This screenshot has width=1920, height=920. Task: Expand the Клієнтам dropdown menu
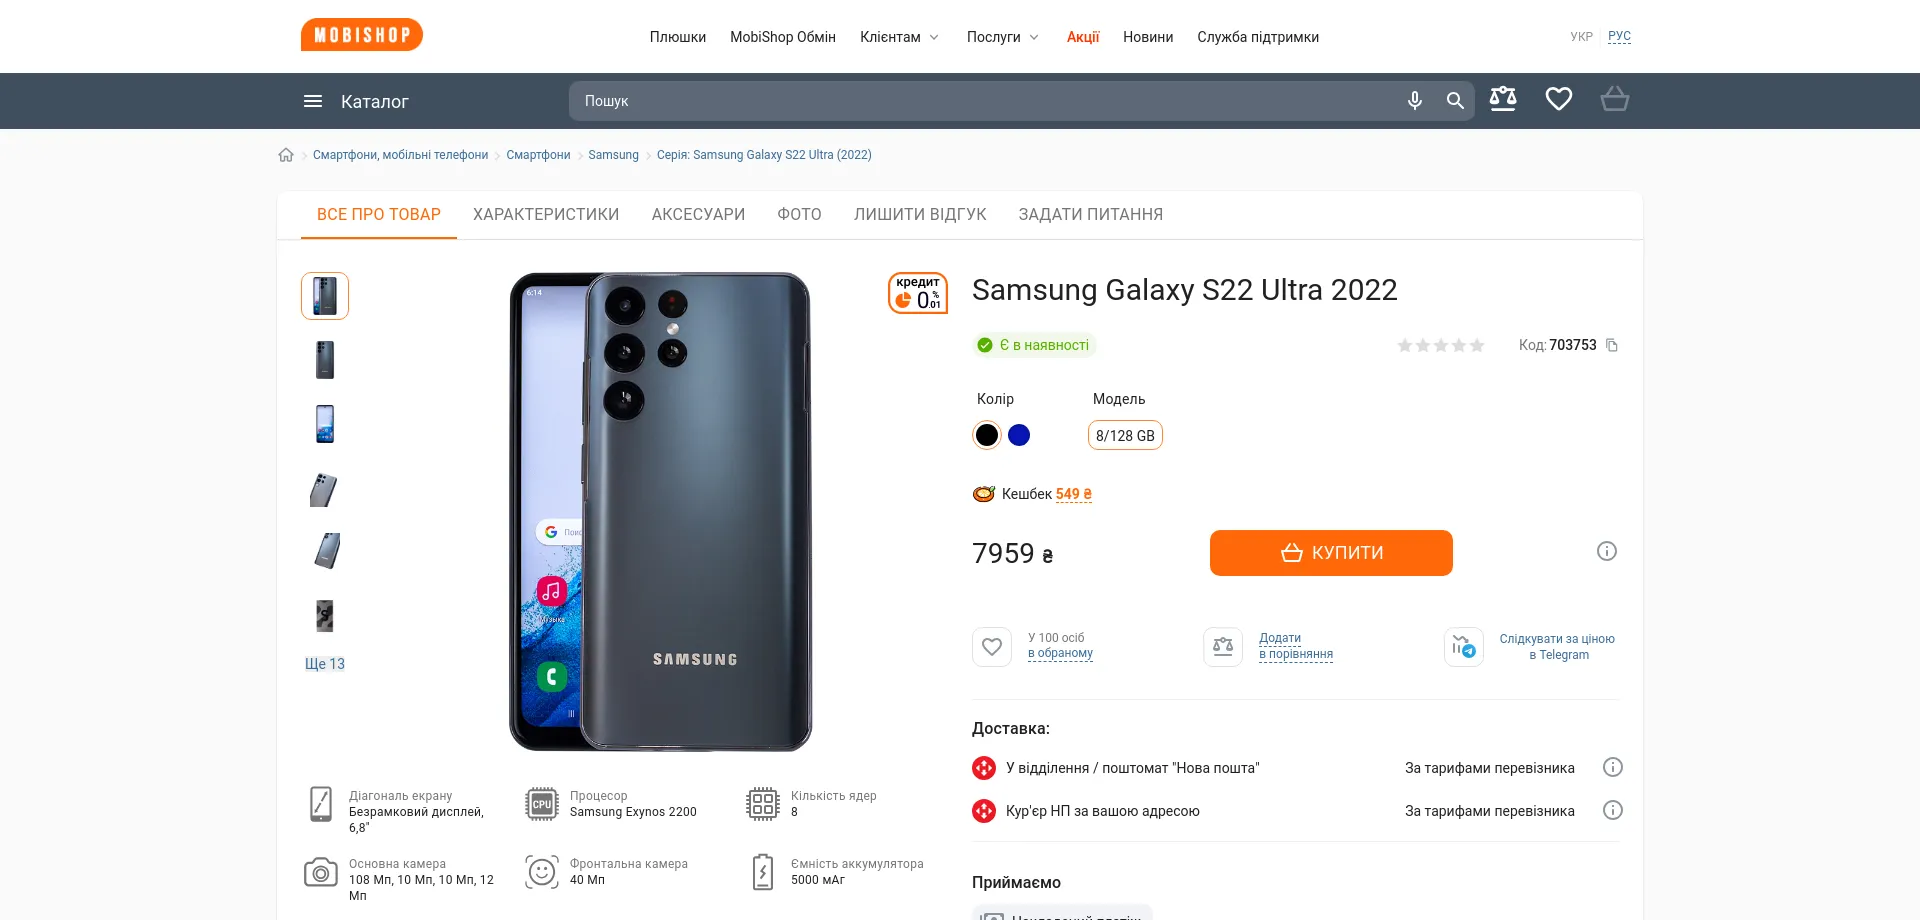point(899,37)
